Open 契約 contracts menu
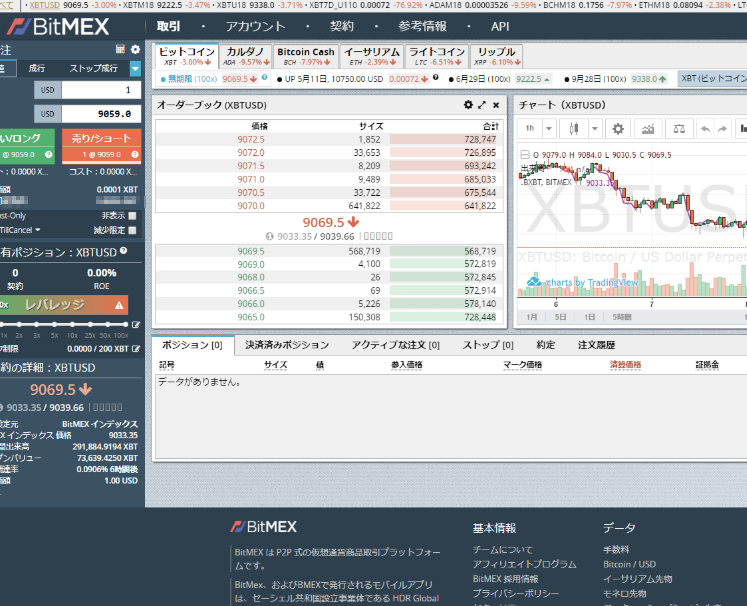The height and width of the screenshot is (606, 747). [342, 27]
